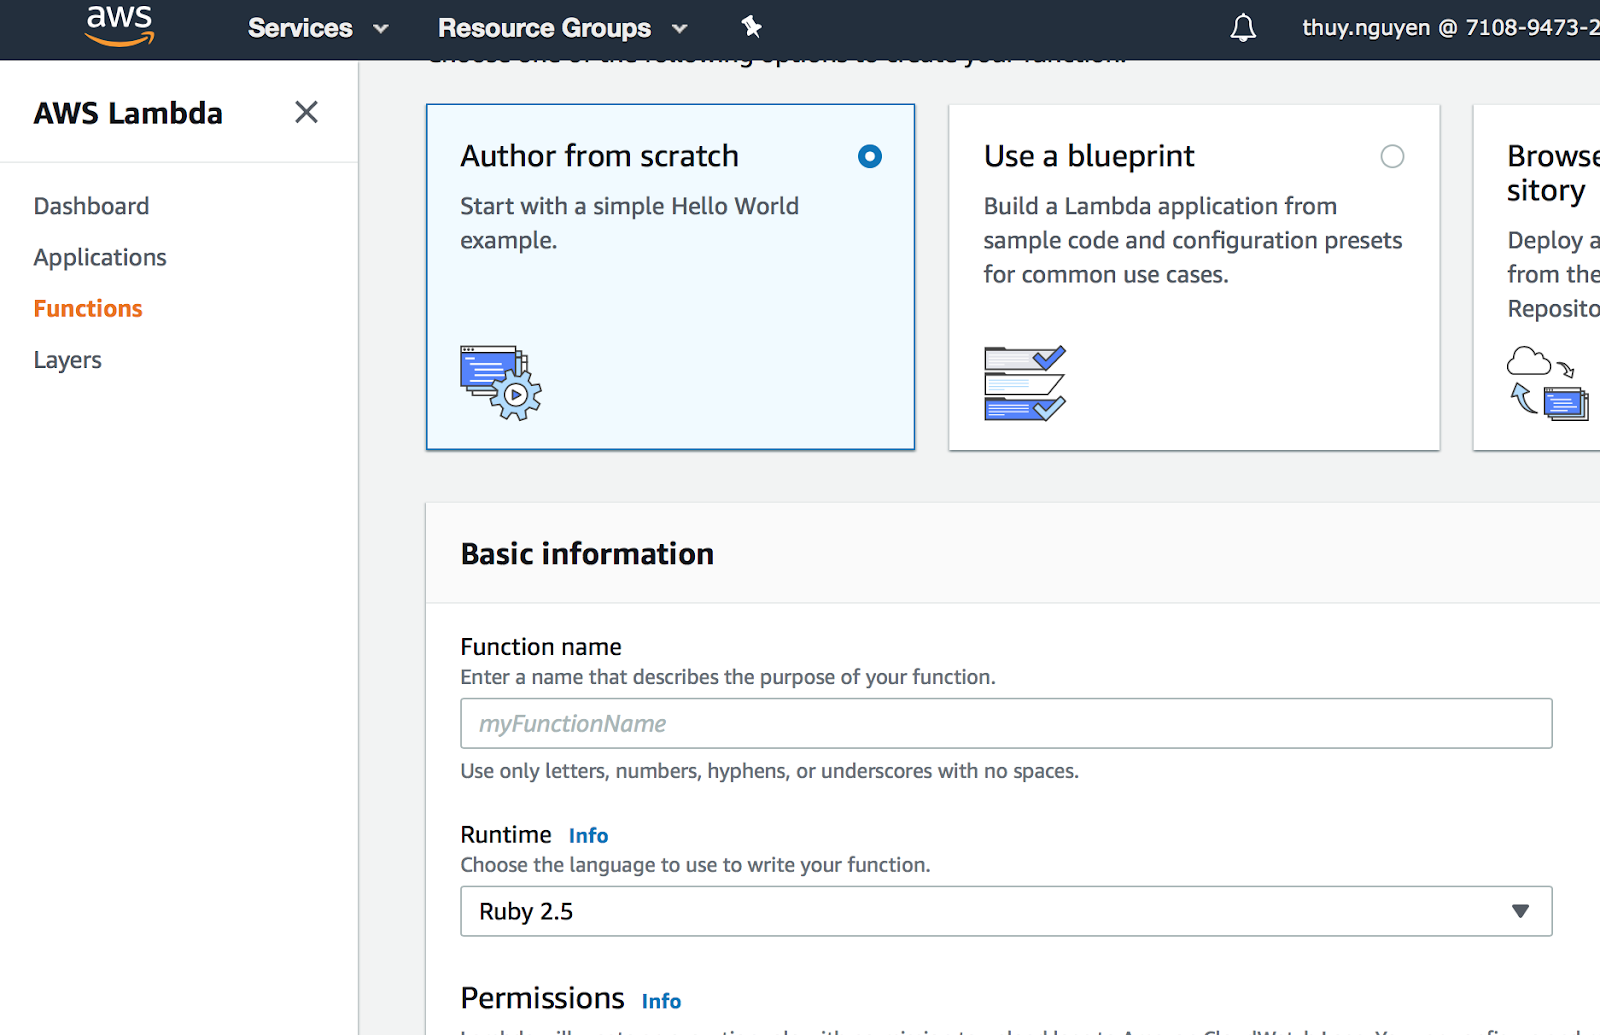Close the AWS Lambda side panel
This screenshot has width=1600, height=1035.
point(306,112)
